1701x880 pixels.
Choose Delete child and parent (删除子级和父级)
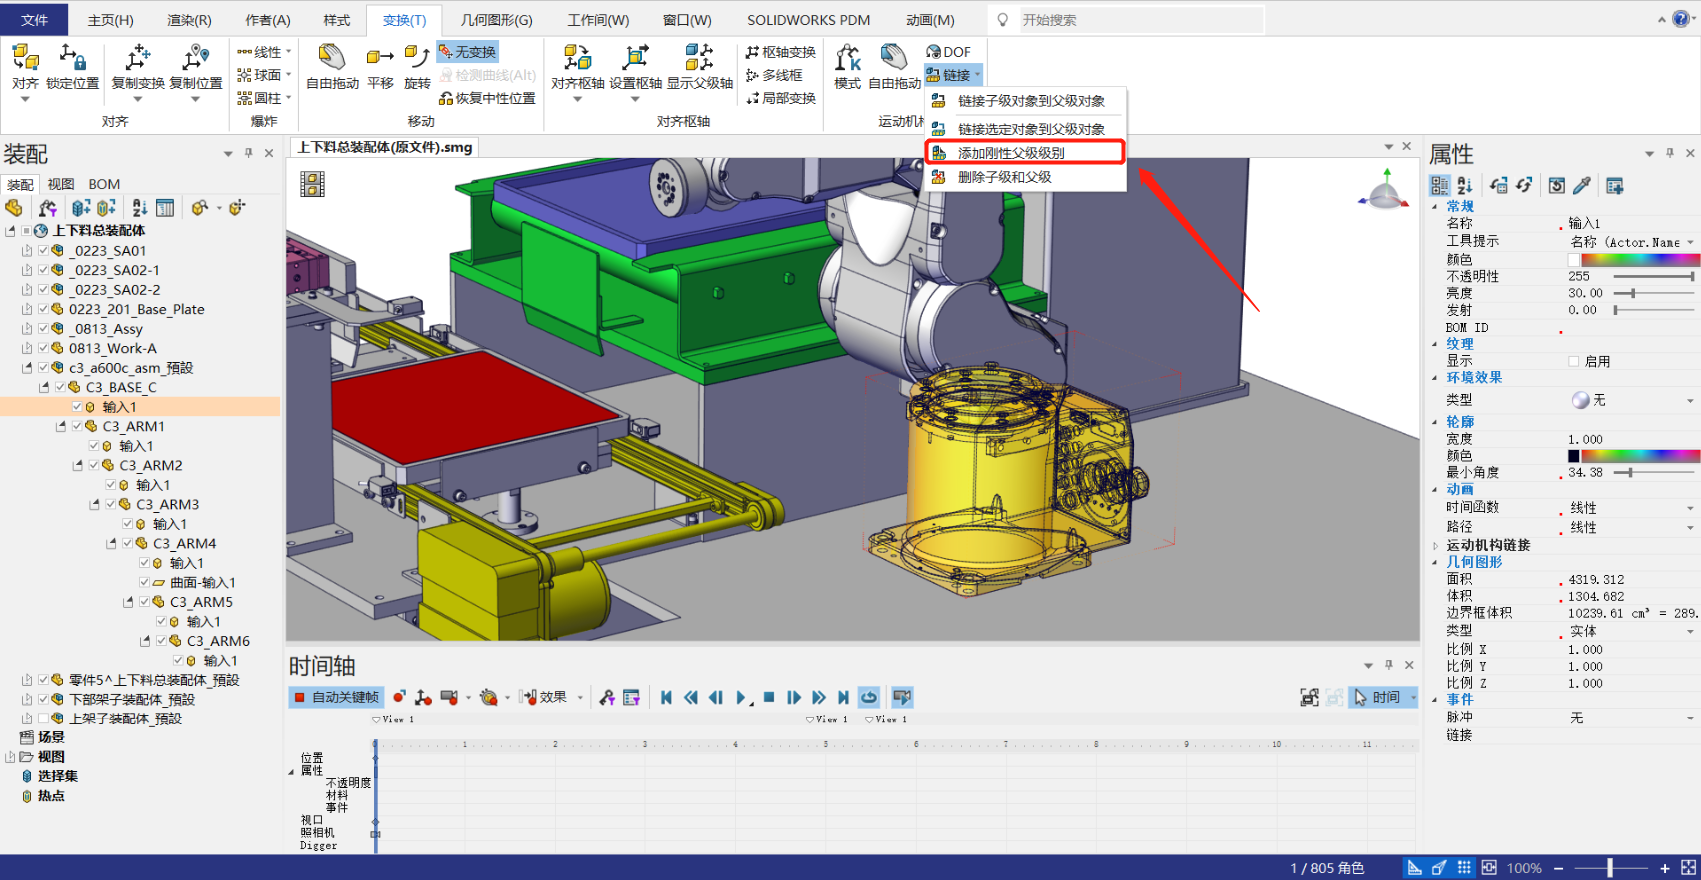[x=1026, y=177]
